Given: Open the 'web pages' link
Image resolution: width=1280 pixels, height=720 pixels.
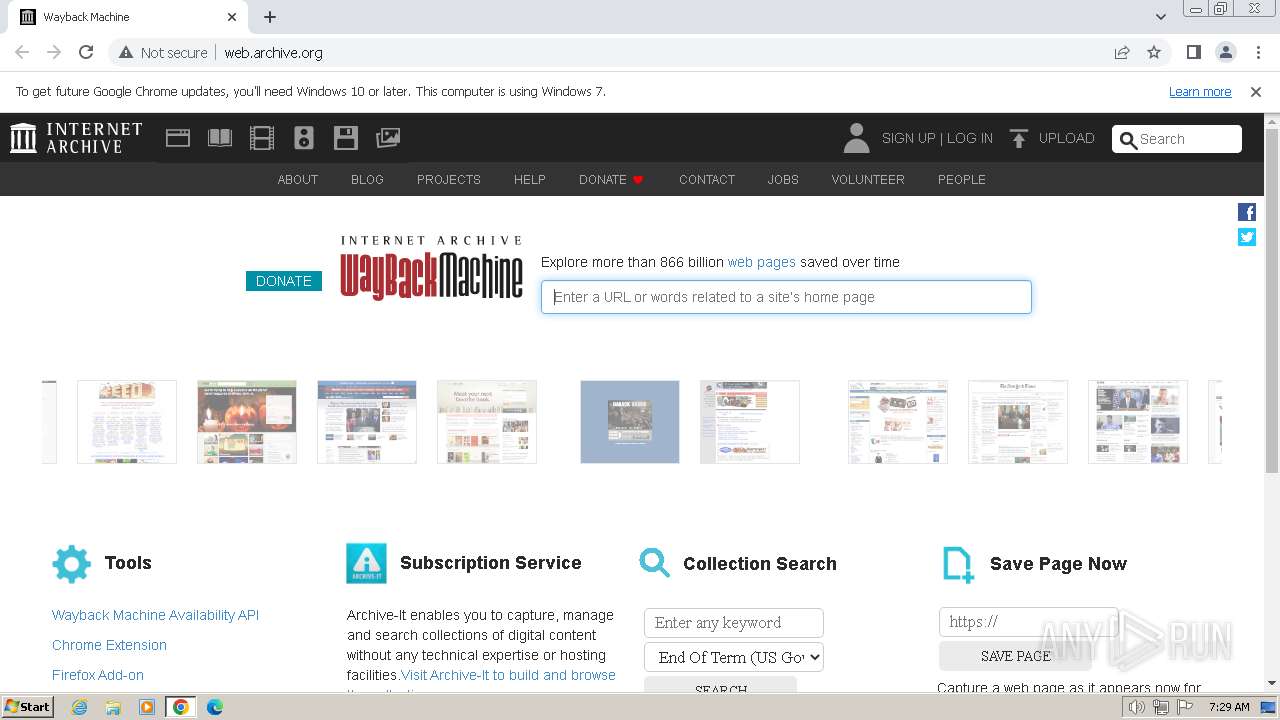Looking at the screenshot, I should click(x=762, y=262).
